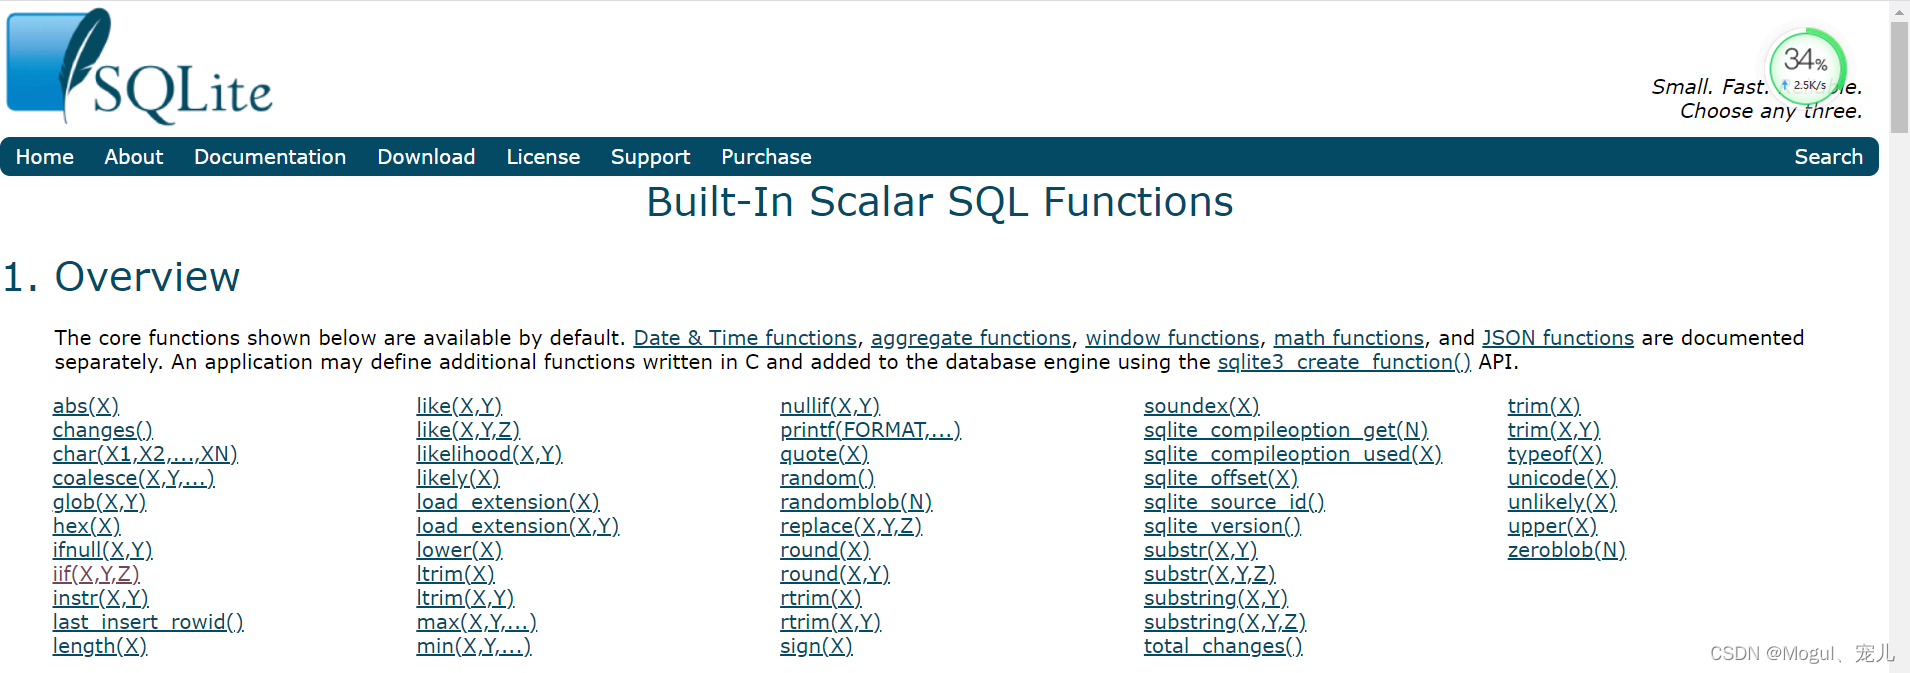Viewport: 1910px width, 673px height.
Task: Click the quote(X) link
Action: pos(825,454)
